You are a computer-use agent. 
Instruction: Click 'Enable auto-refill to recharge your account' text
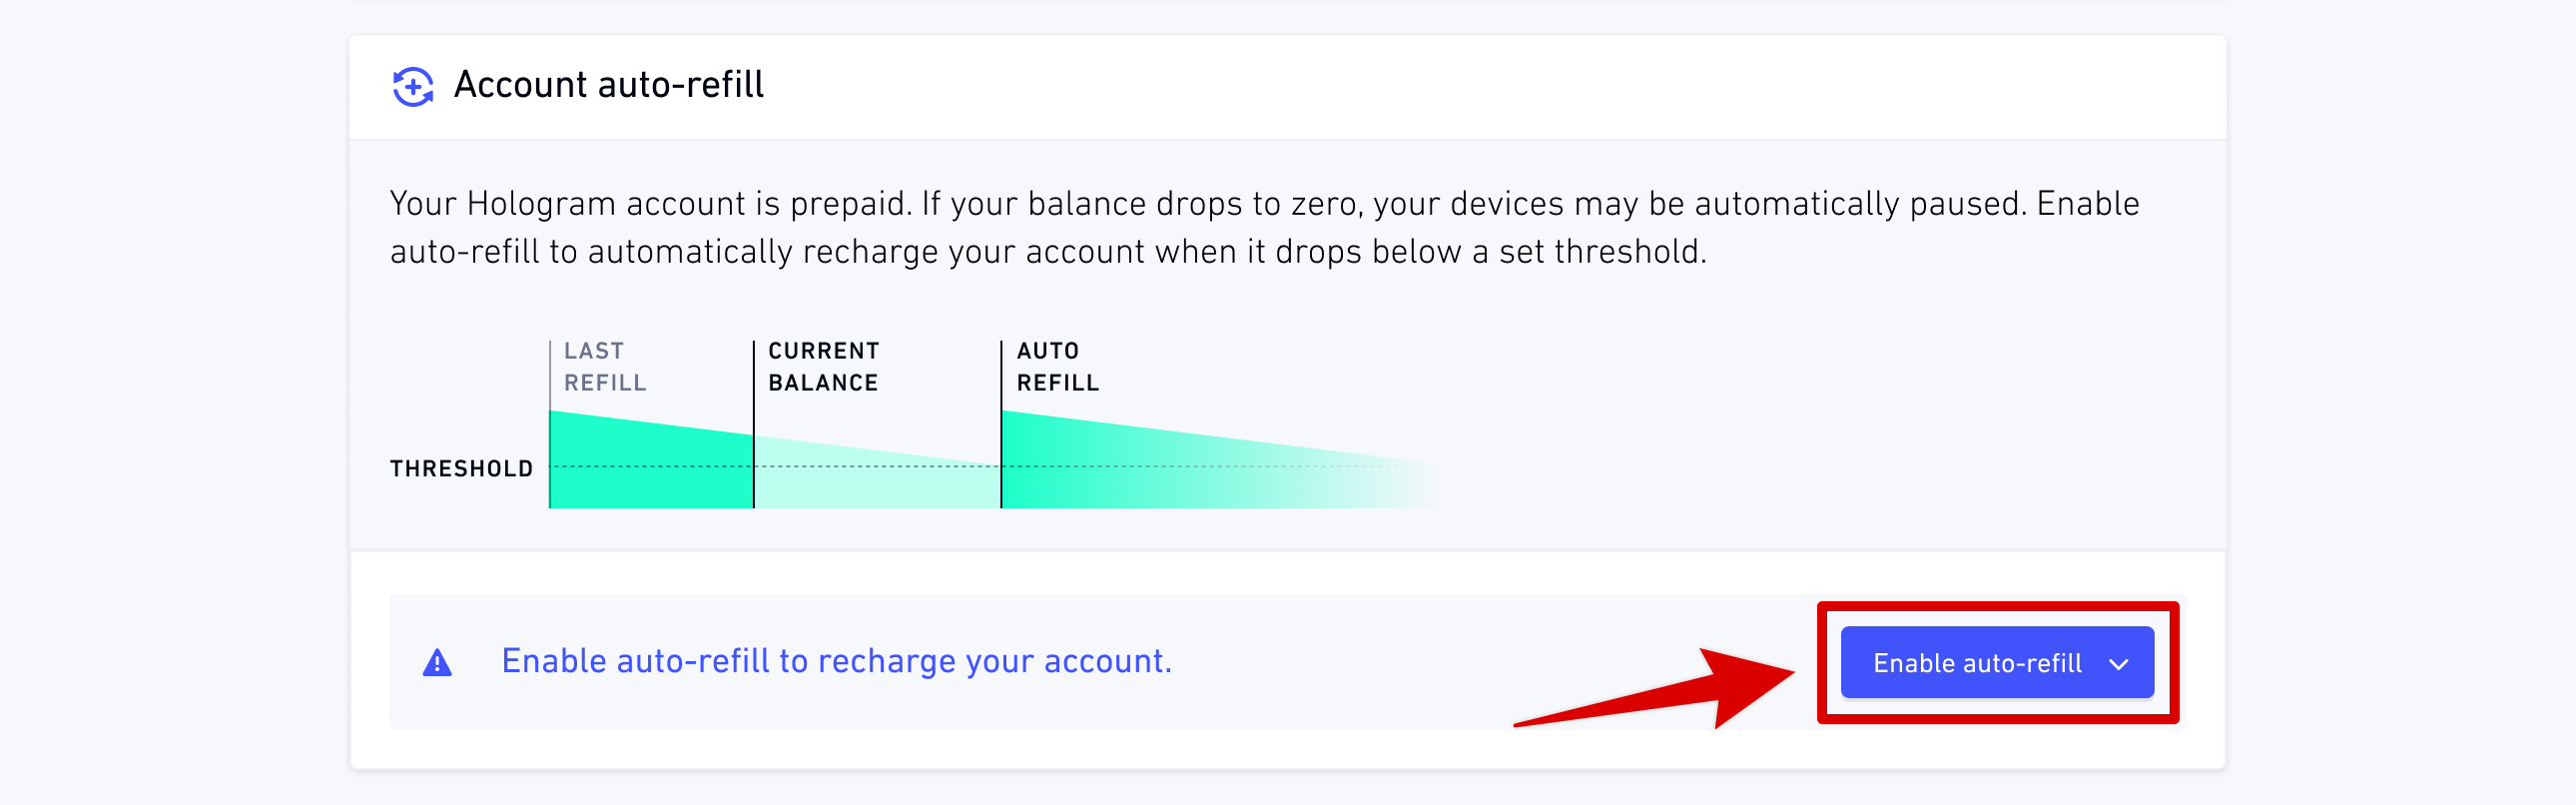(x=836, y=661)
